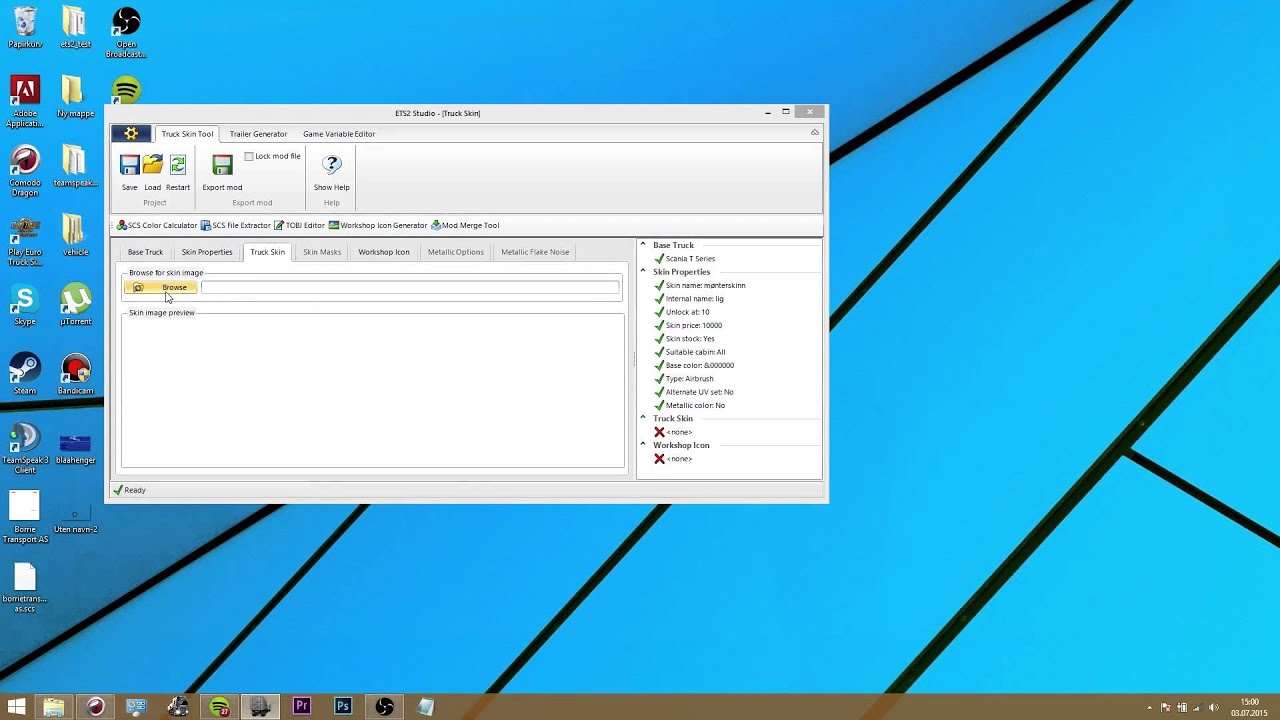Open the Mod Merge Tool
The width and height of the screenshot is (1280, 720).
[465, 225]
